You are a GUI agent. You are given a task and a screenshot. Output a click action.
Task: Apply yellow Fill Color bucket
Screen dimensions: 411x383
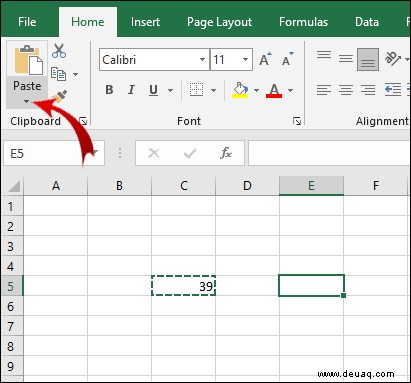(x=240, y=90)
